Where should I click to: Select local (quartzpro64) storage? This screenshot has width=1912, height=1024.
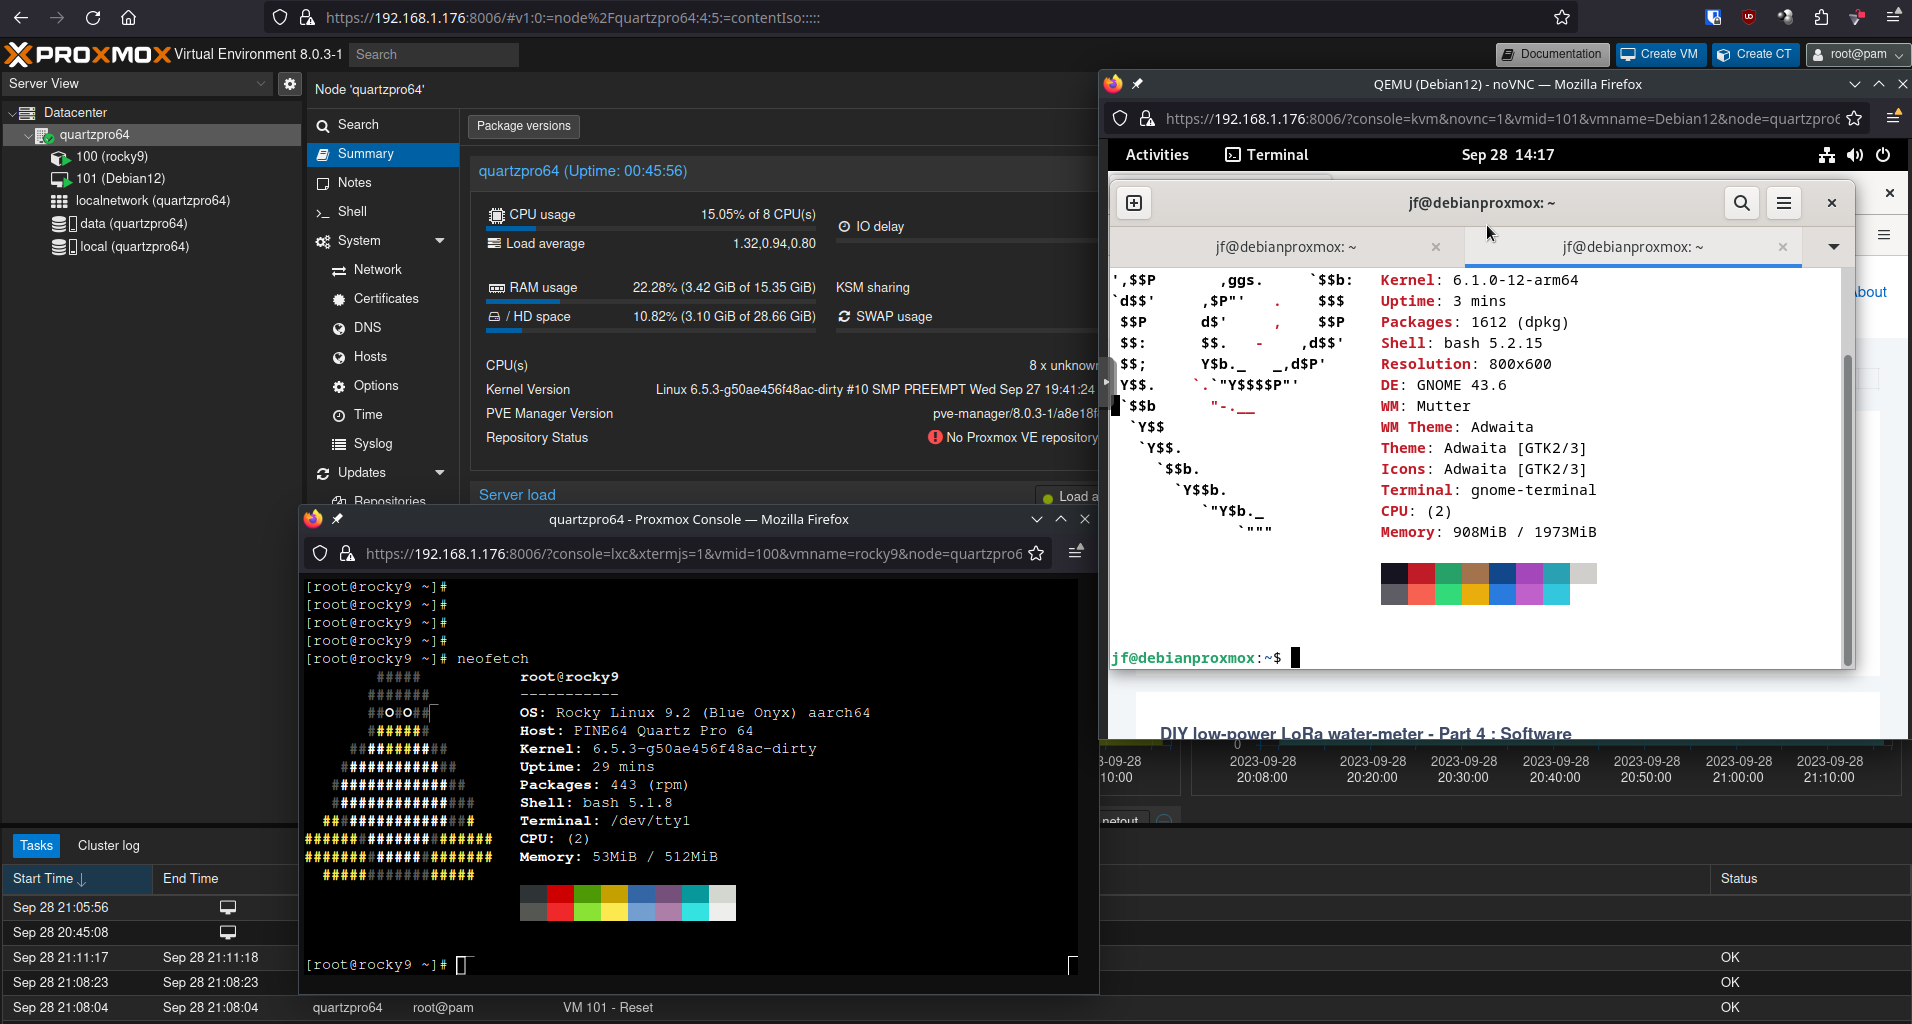(x=134, y=247)
